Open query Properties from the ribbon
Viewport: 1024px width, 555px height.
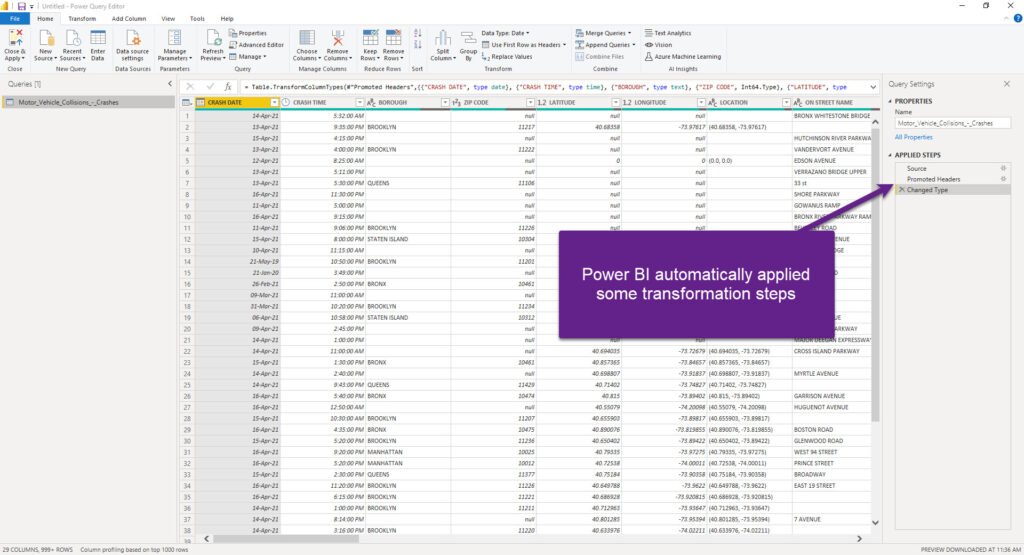click(248, 33)
